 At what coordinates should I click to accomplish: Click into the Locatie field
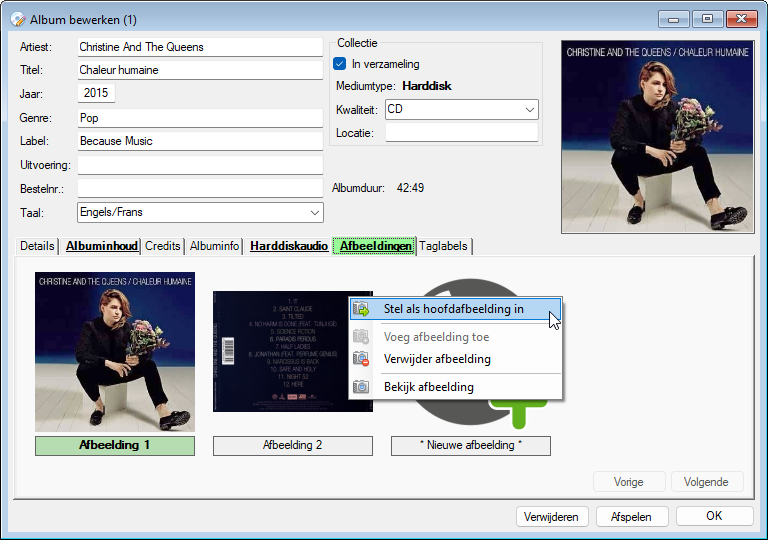point(461,133)
